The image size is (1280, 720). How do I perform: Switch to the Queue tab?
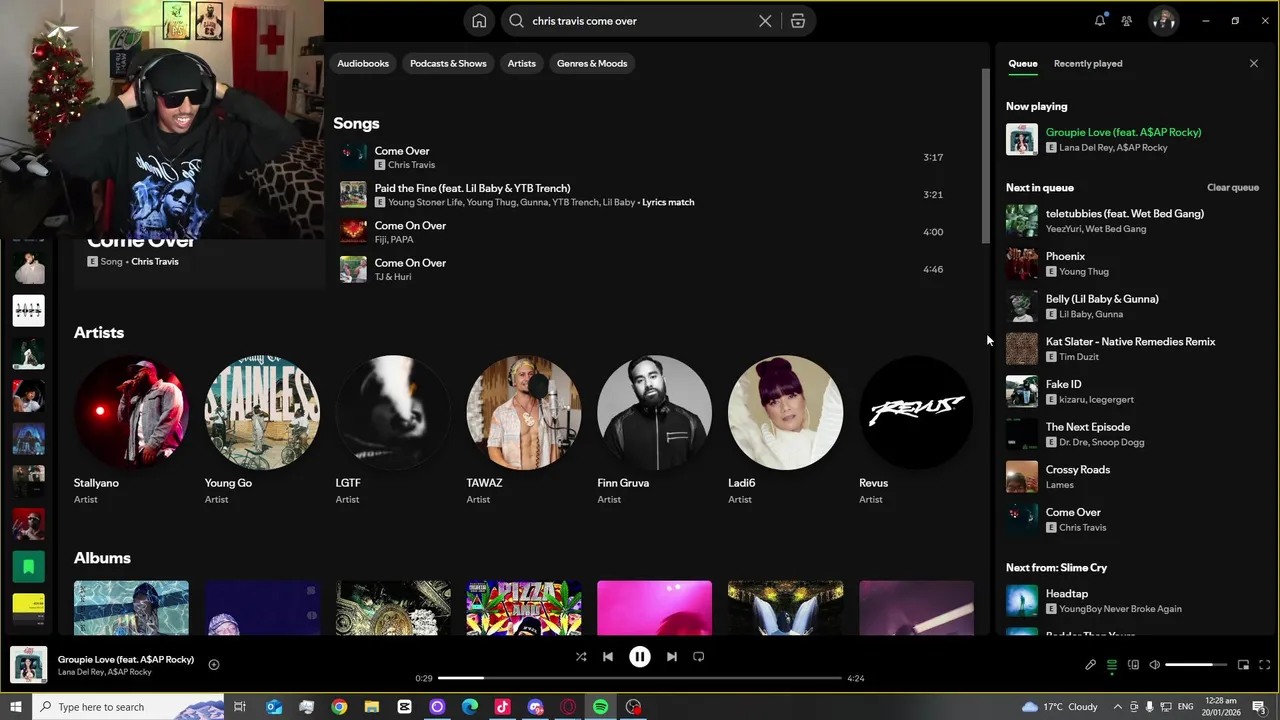pos(1022,63)
